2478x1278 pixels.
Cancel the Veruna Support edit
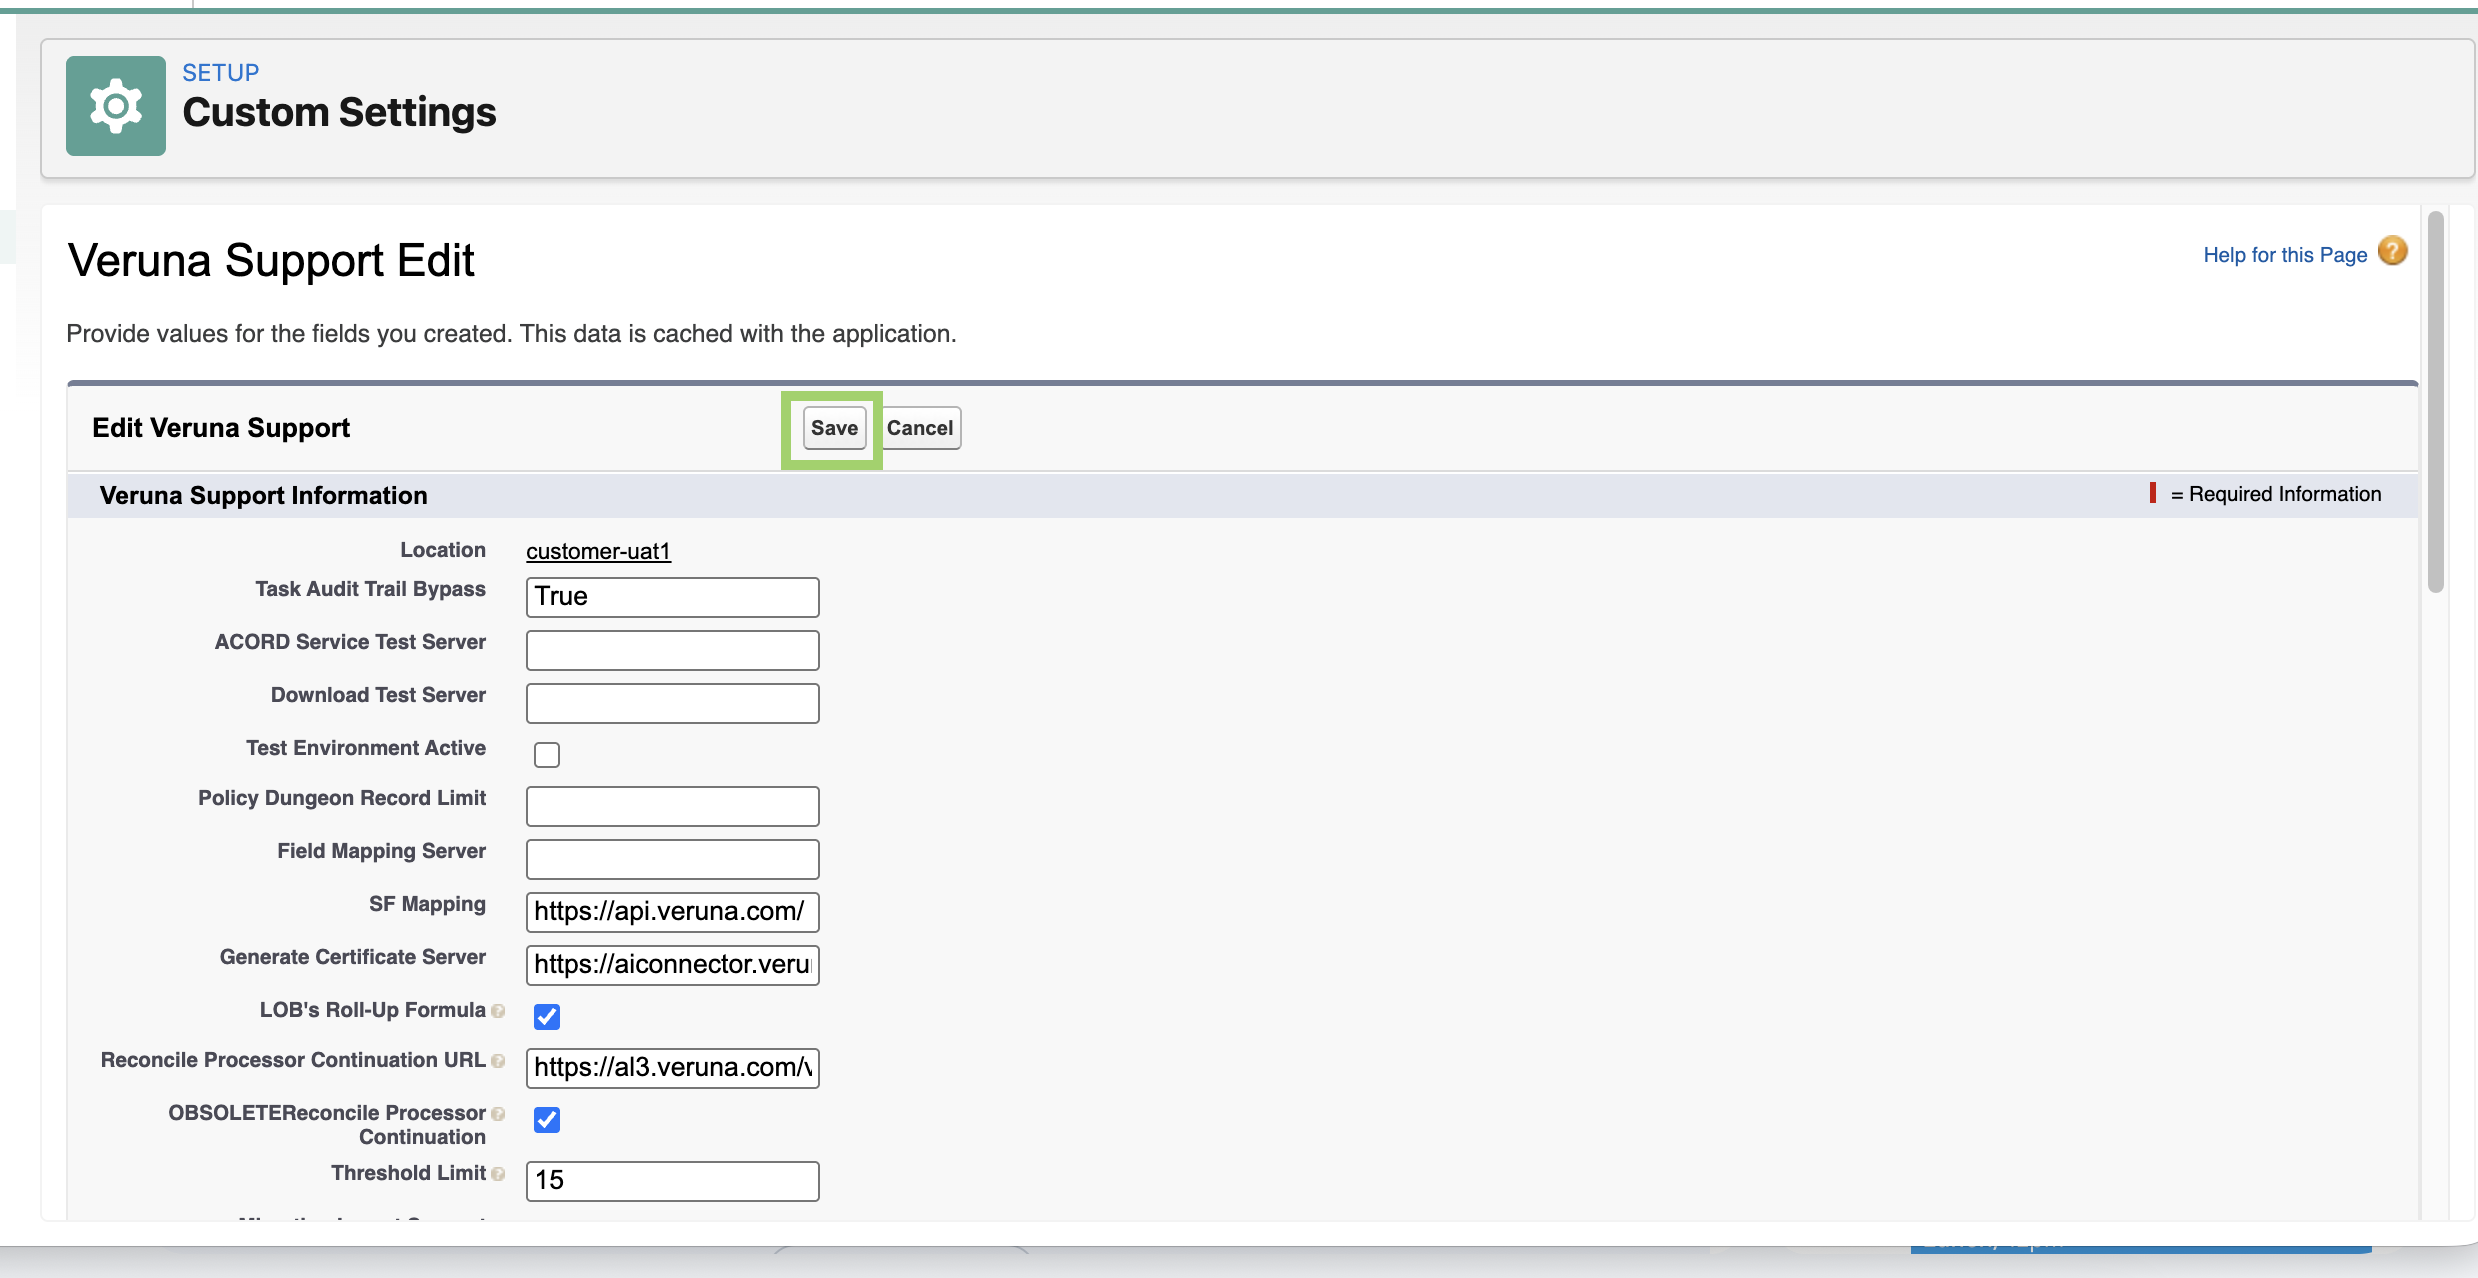[920, 428]
